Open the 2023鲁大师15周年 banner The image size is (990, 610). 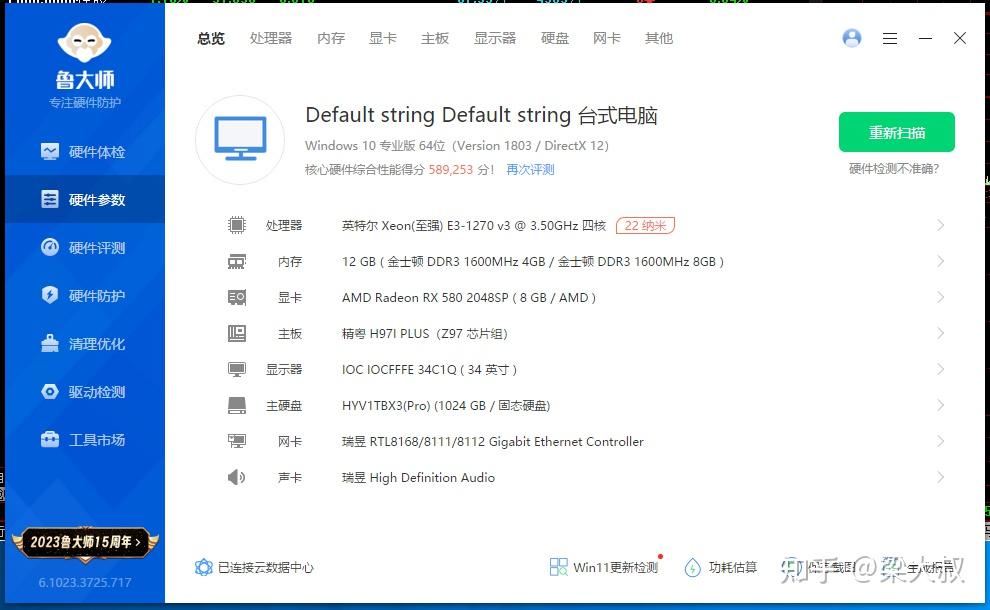pos(85,542)
